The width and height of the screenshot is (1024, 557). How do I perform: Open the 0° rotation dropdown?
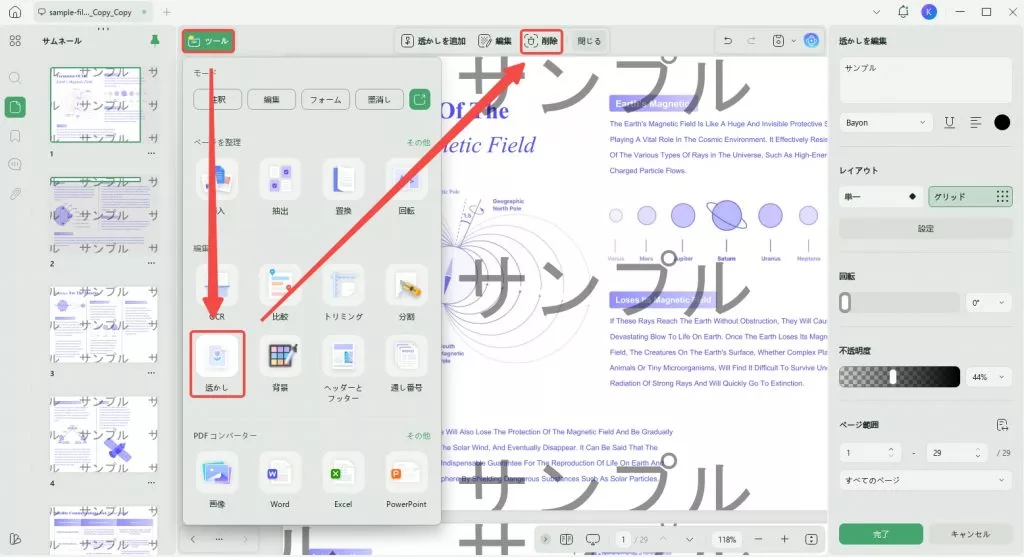coord(988,302)
